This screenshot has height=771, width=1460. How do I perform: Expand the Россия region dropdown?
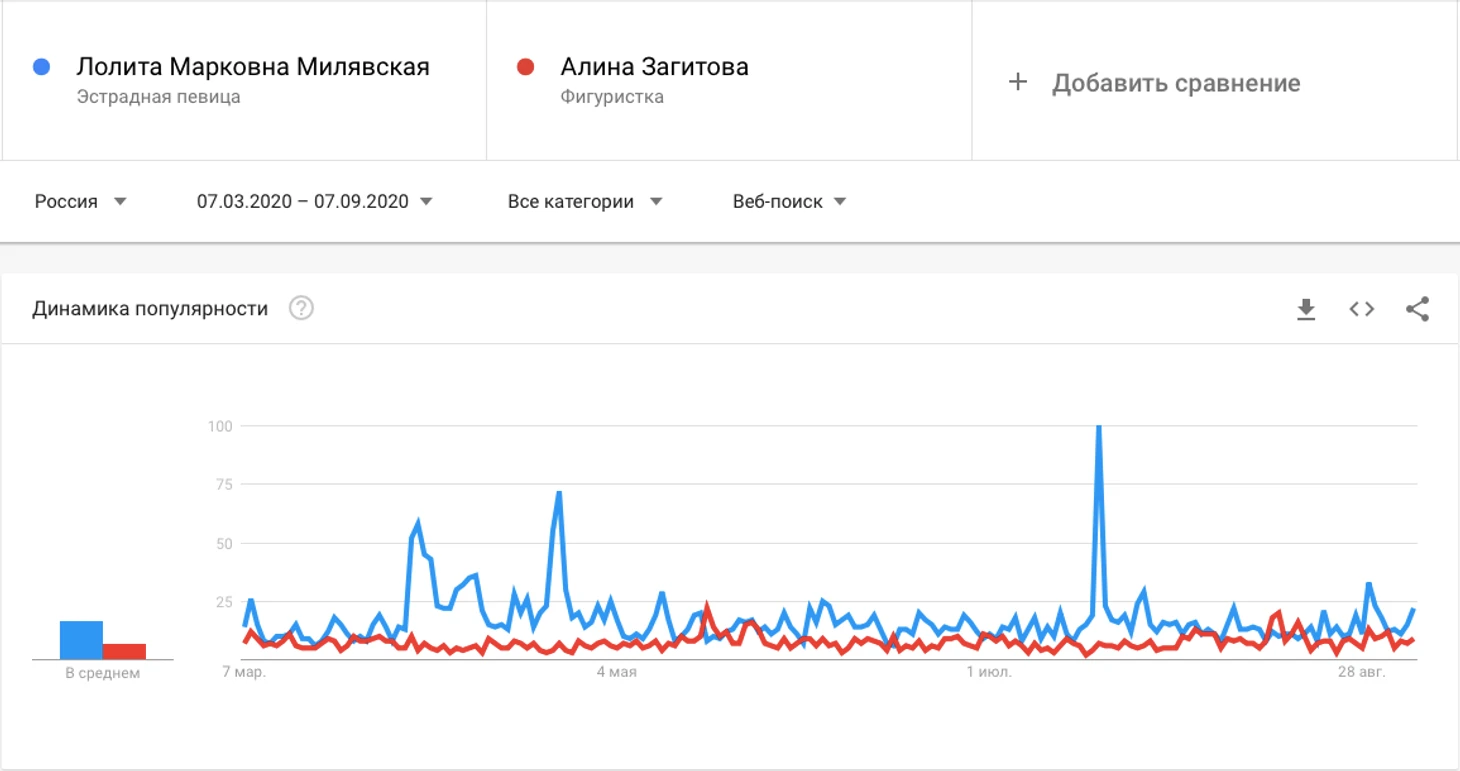[x=81, y=201]
